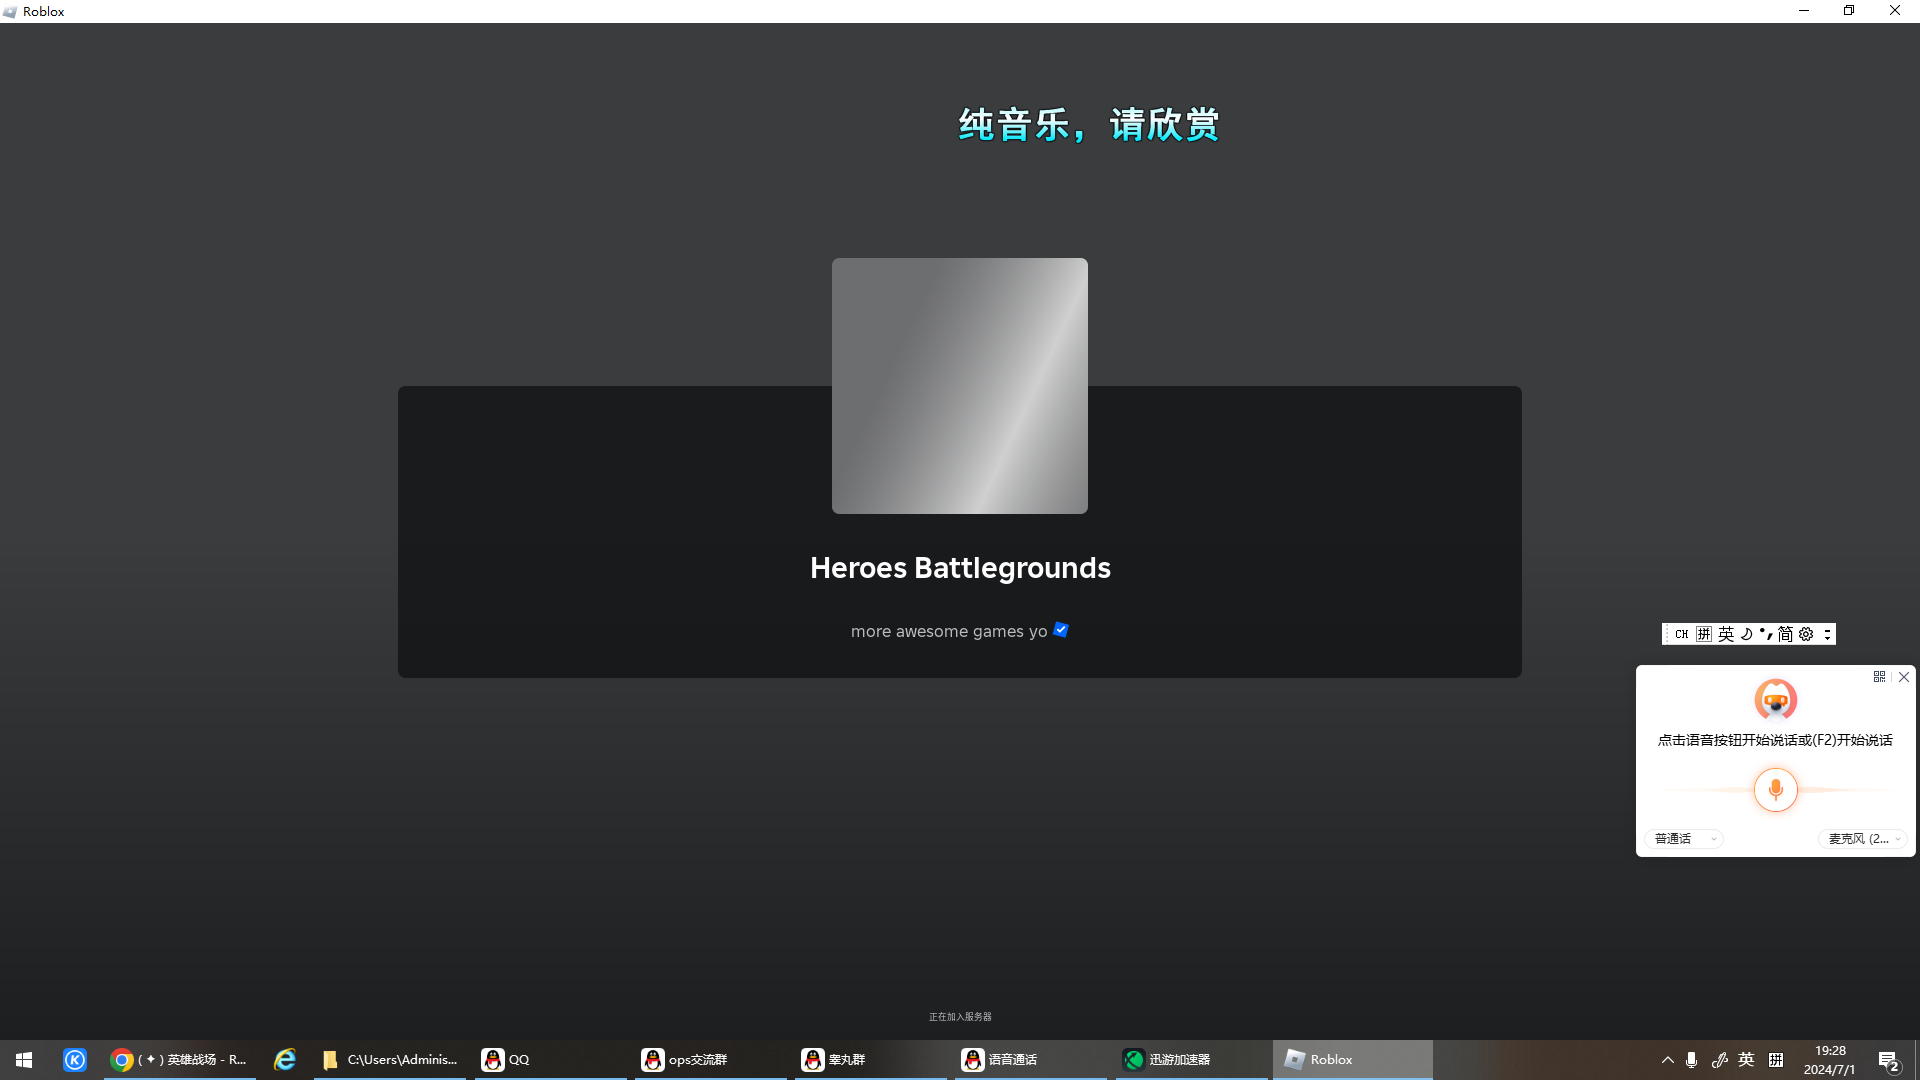Open the 迅游加速器 accelerator from taskbar
This screenshot has height=1080, width=1920.
[1192, 1060]
